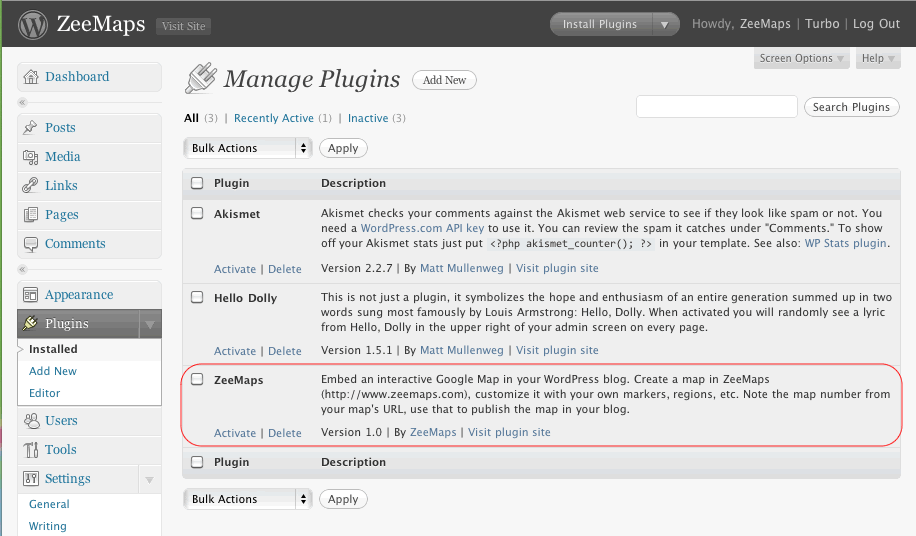
Task: Click ZeeMaps author link in version row
Action: [x=433, y=432]
